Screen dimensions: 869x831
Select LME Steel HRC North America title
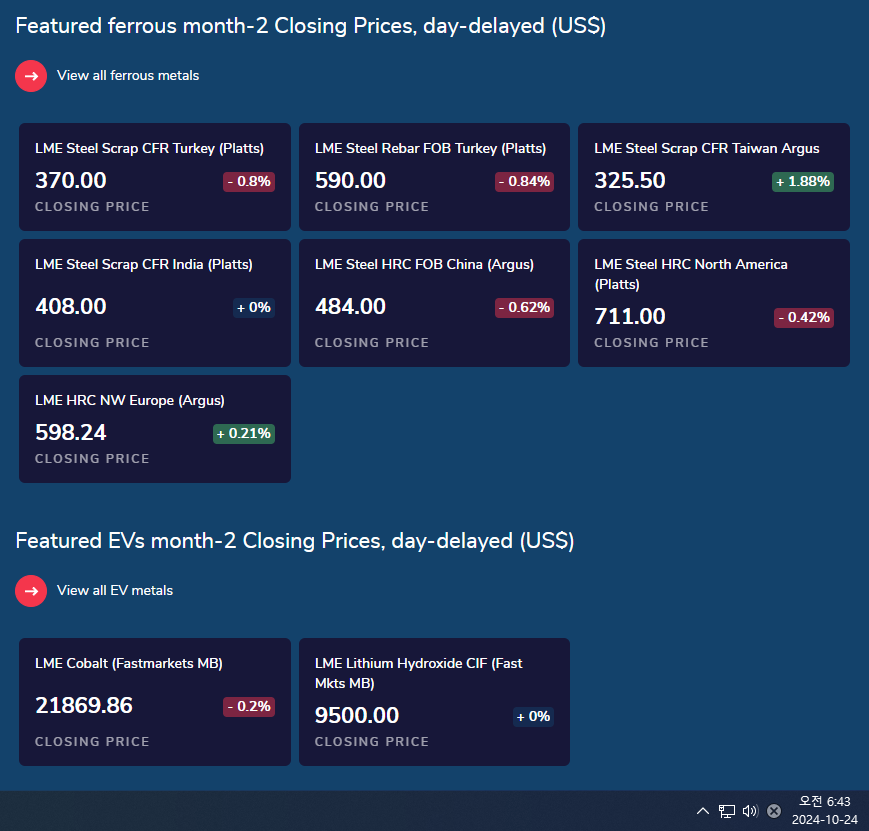[x=691, y=274]
